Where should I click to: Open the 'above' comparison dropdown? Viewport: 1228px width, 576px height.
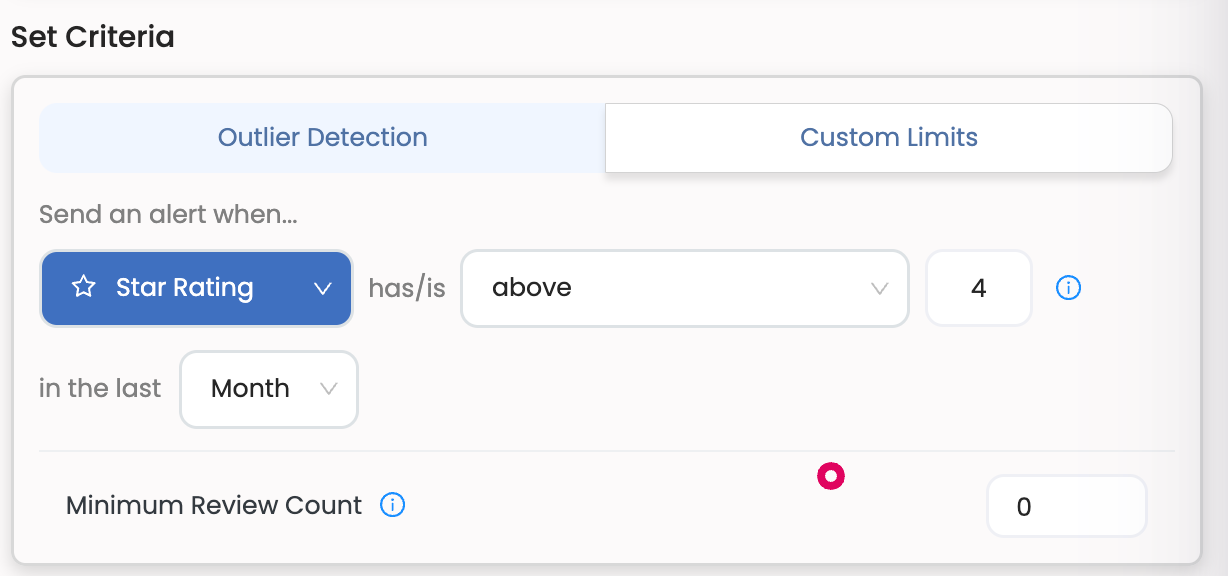[684, 288]
